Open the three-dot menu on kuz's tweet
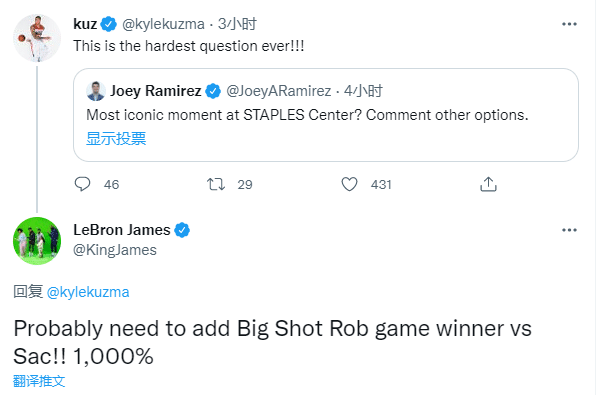The image size is (597, 395). point(569,24)
